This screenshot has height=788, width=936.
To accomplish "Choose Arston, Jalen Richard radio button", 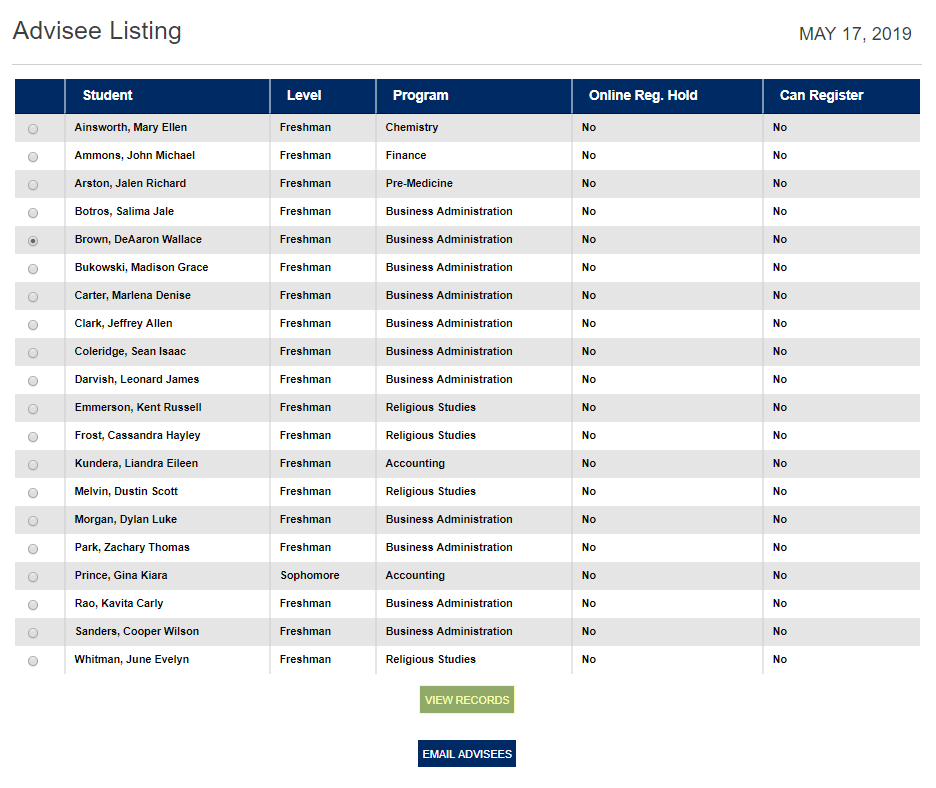I will click(33, 185).
